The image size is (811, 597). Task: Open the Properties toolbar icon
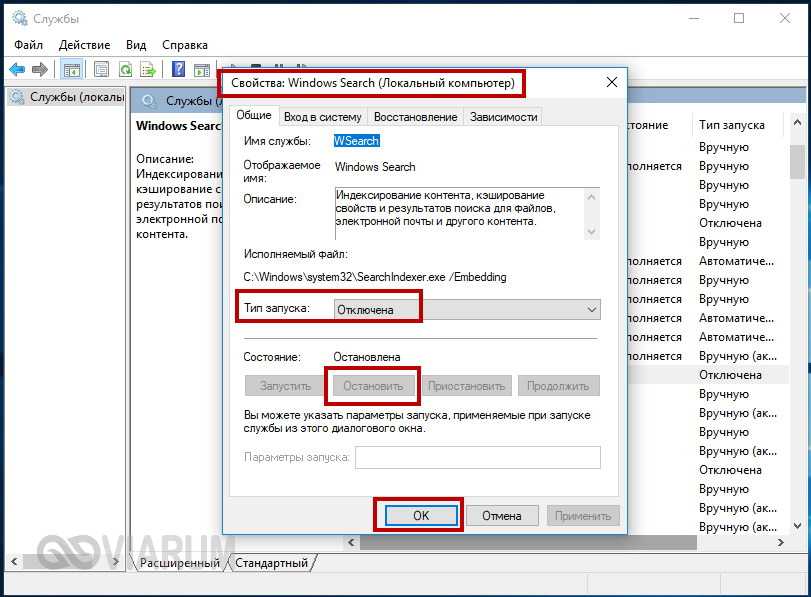coord(101,69)
